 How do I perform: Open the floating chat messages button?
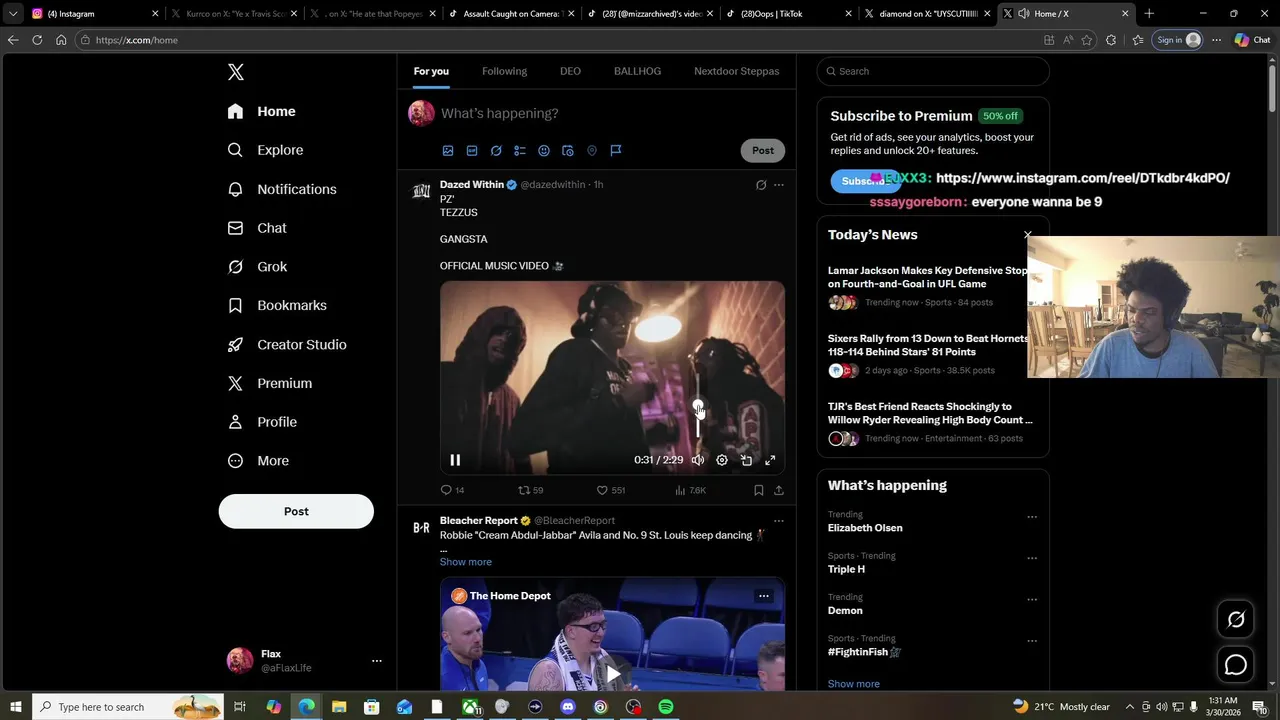[1236, 665]
